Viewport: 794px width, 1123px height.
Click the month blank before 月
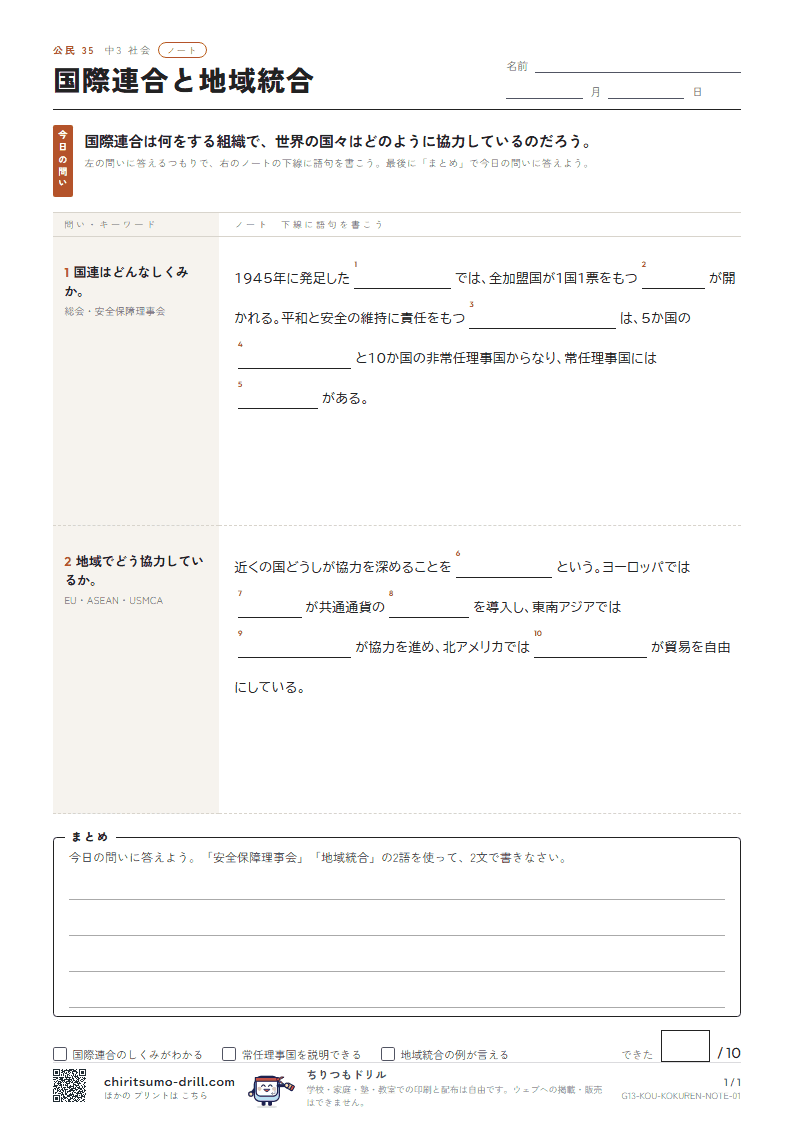[544, 92]
